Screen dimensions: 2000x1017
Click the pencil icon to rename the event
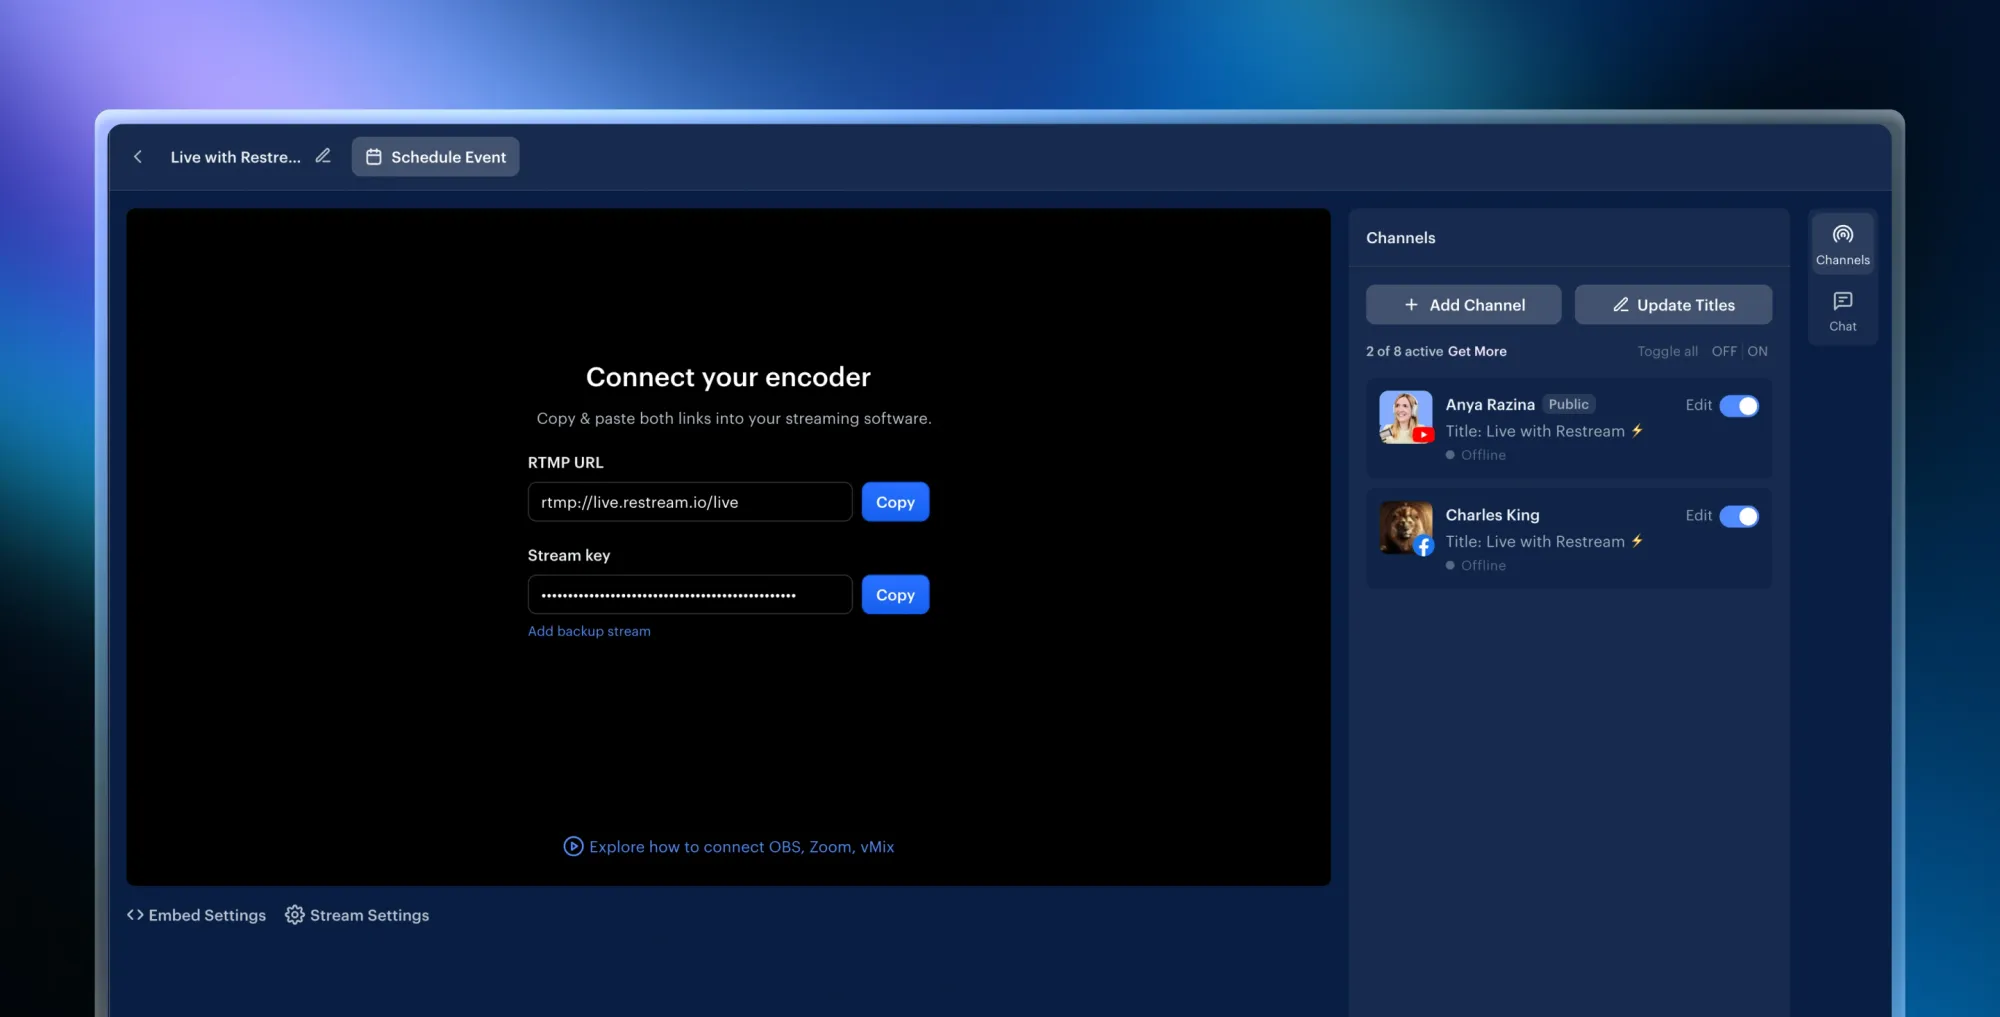click(x=322, y=156)
